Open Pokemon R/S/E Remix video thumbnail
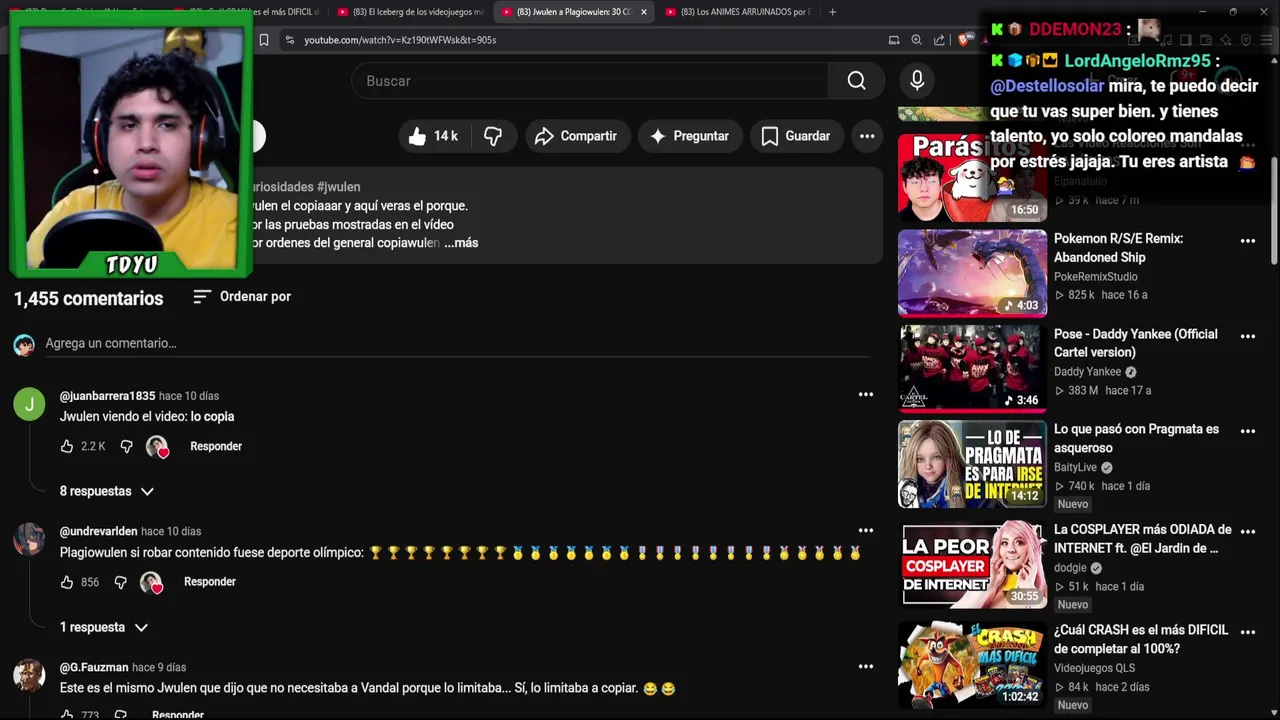The image size is (1280, 720). pos(972,273)
